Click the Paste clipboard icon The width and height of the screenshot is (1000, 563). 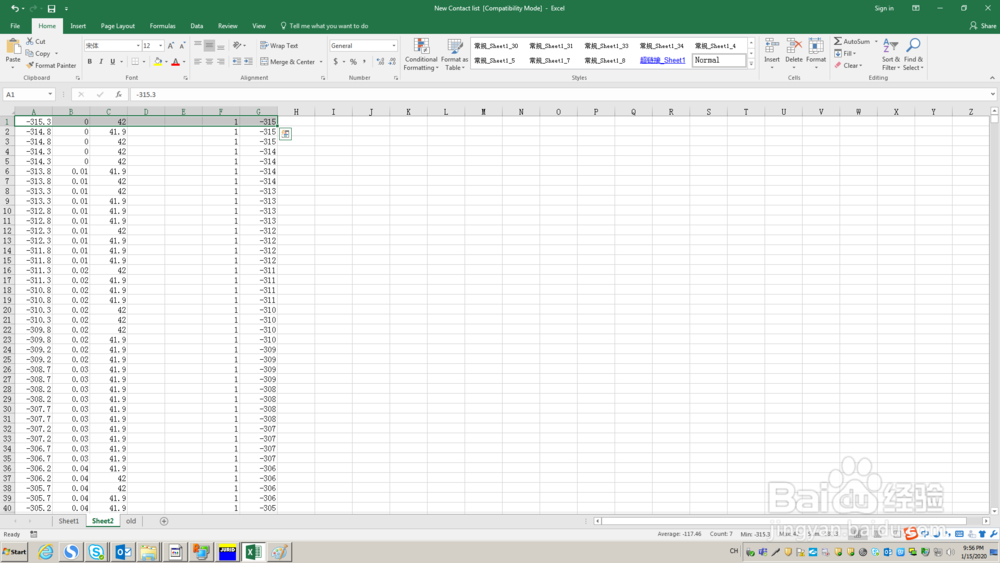[13, 48]
